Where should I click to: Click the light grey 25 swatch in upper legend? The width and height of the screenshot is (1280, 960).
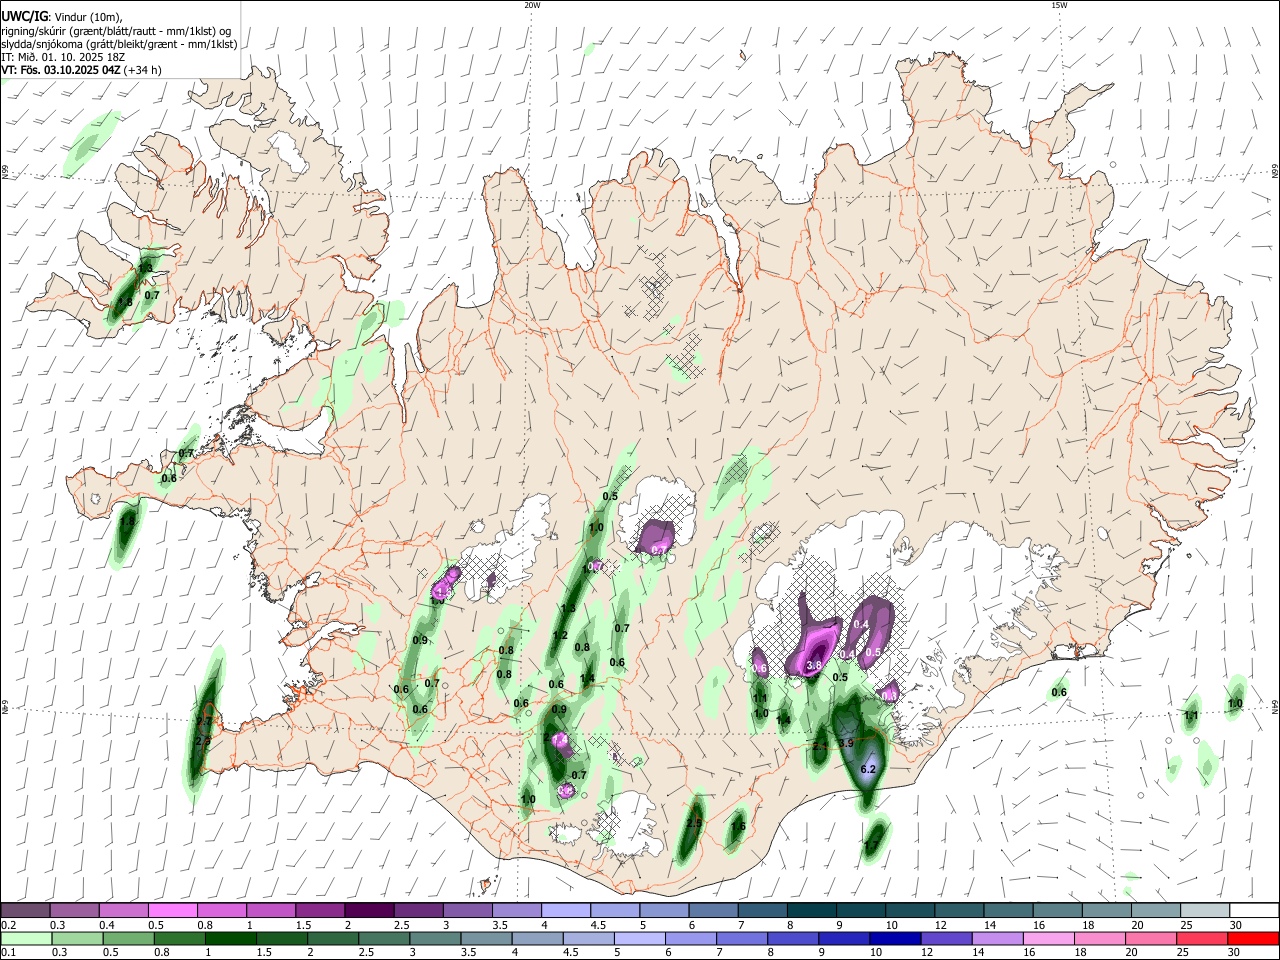[x=1205, y=911]
